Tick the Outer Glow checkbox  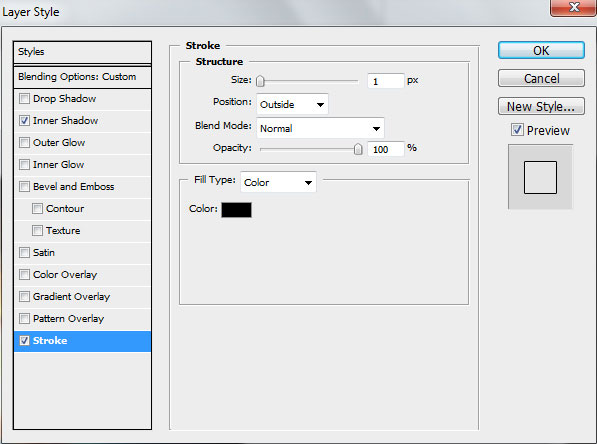(24, 142)
